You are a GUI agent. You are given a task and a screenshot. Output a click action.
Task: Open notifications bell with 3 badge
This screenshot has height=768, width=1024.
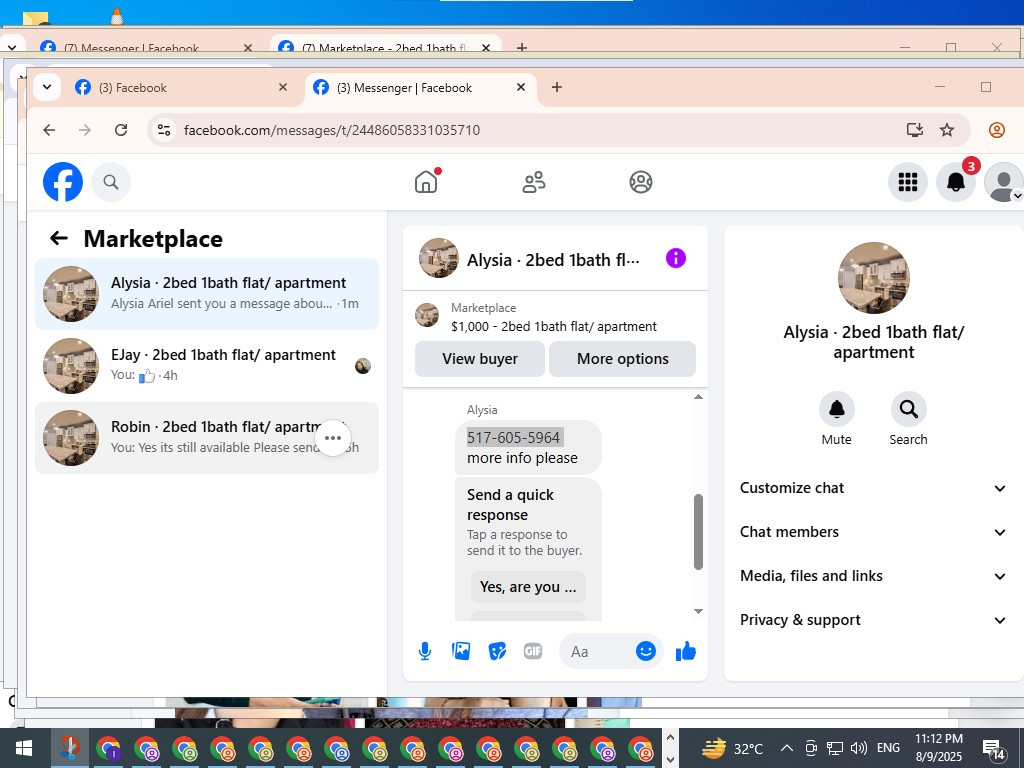tap(956, 182)
